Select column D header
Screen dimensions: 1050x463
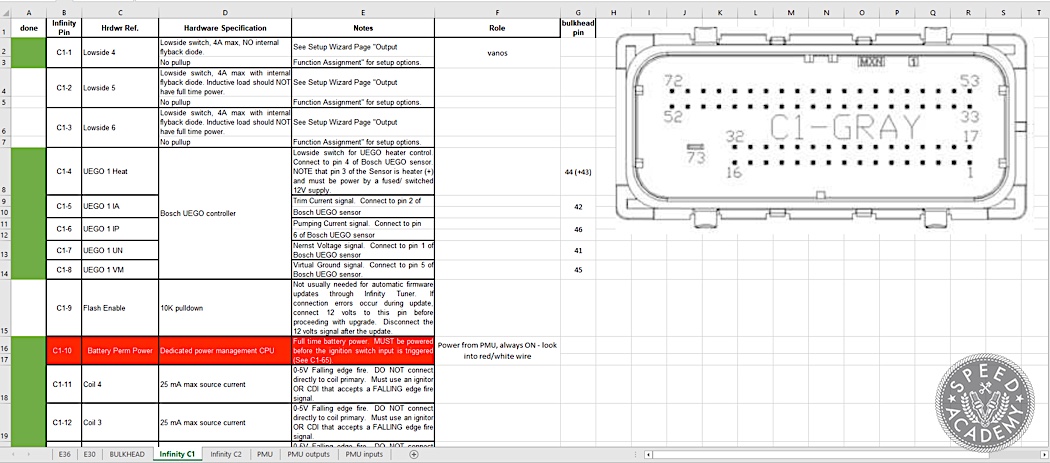click(225, 13)
